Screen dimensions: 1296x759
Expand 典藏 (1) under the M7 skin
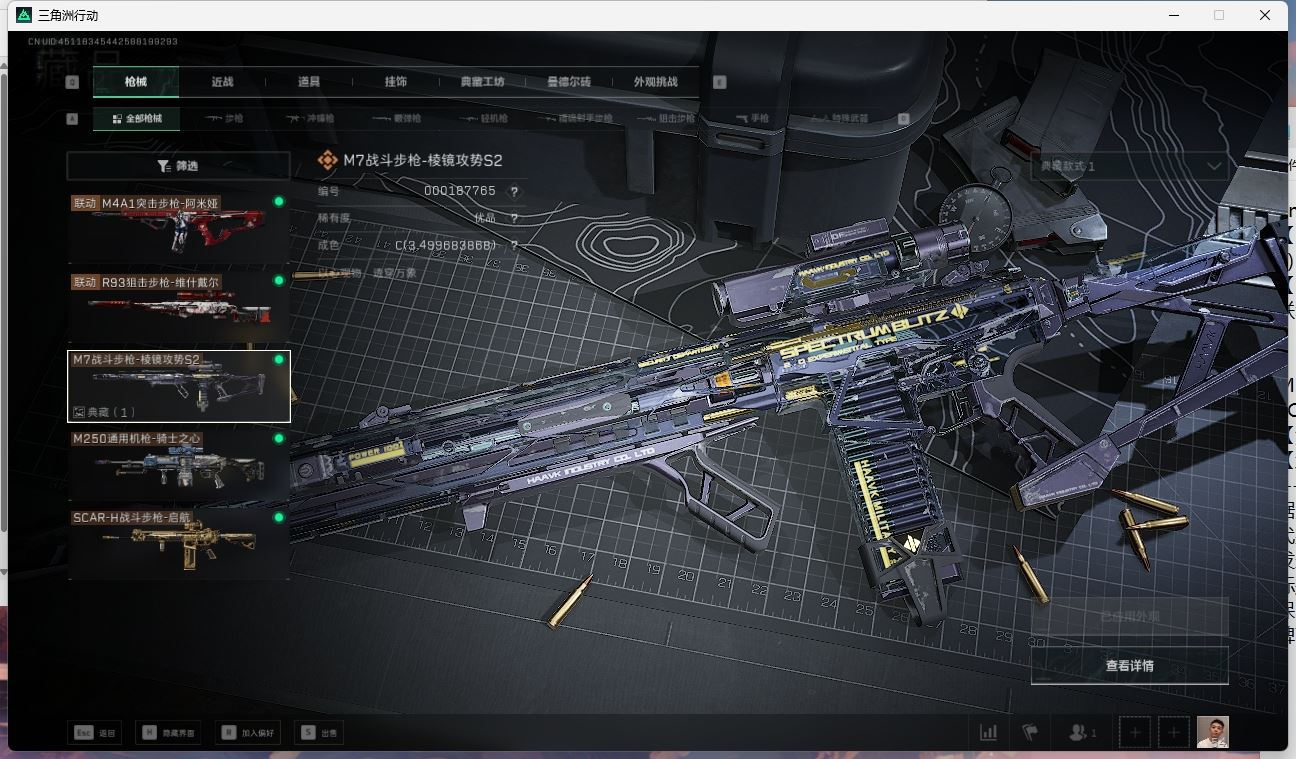click(105, 411)
